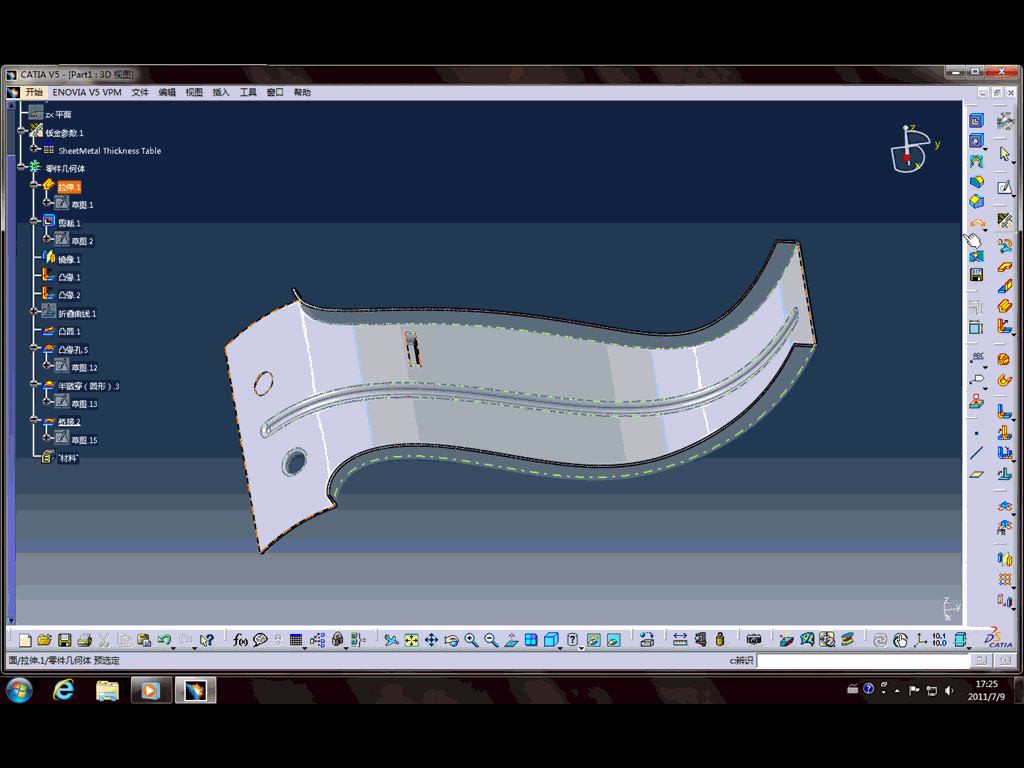
Task: Open the 编辑 menu
Action: click(x=167, y=93)
